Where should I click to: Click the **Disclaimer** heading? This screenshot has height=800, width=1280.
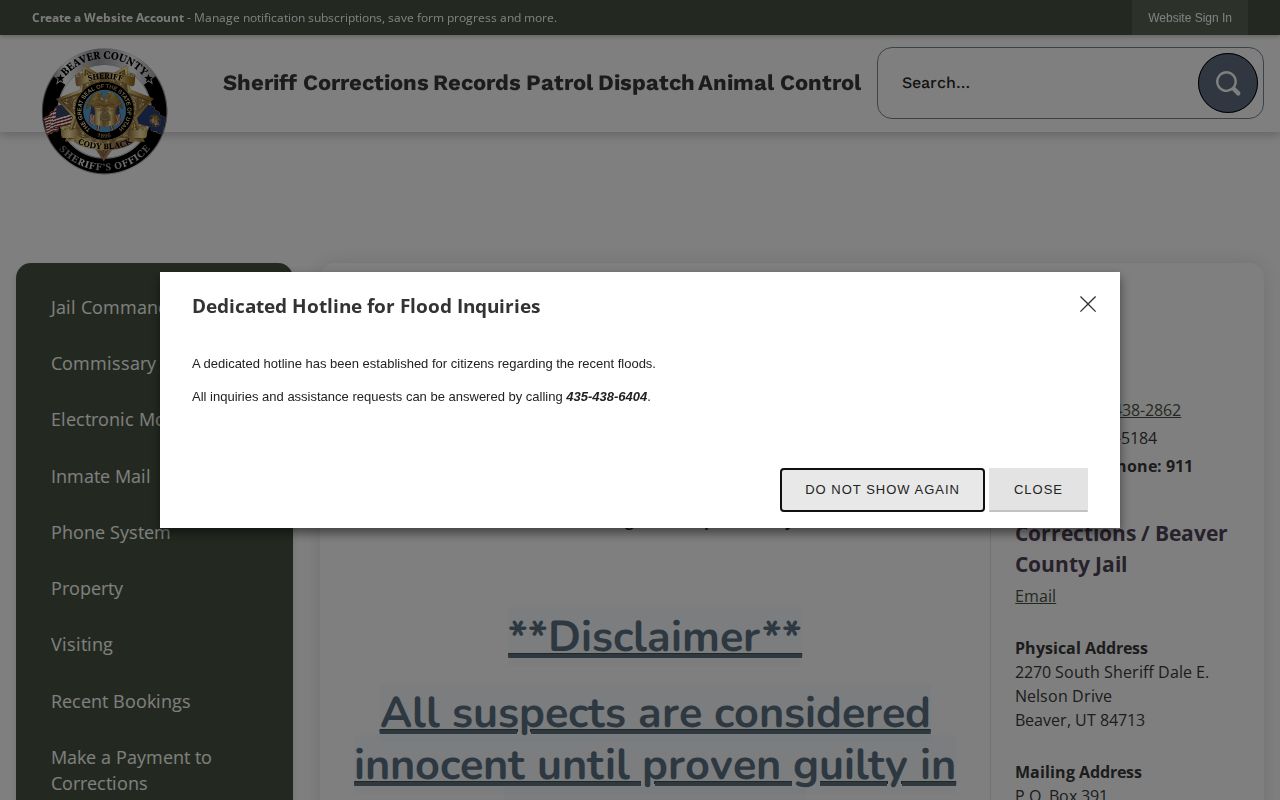(x=655, y=636)
